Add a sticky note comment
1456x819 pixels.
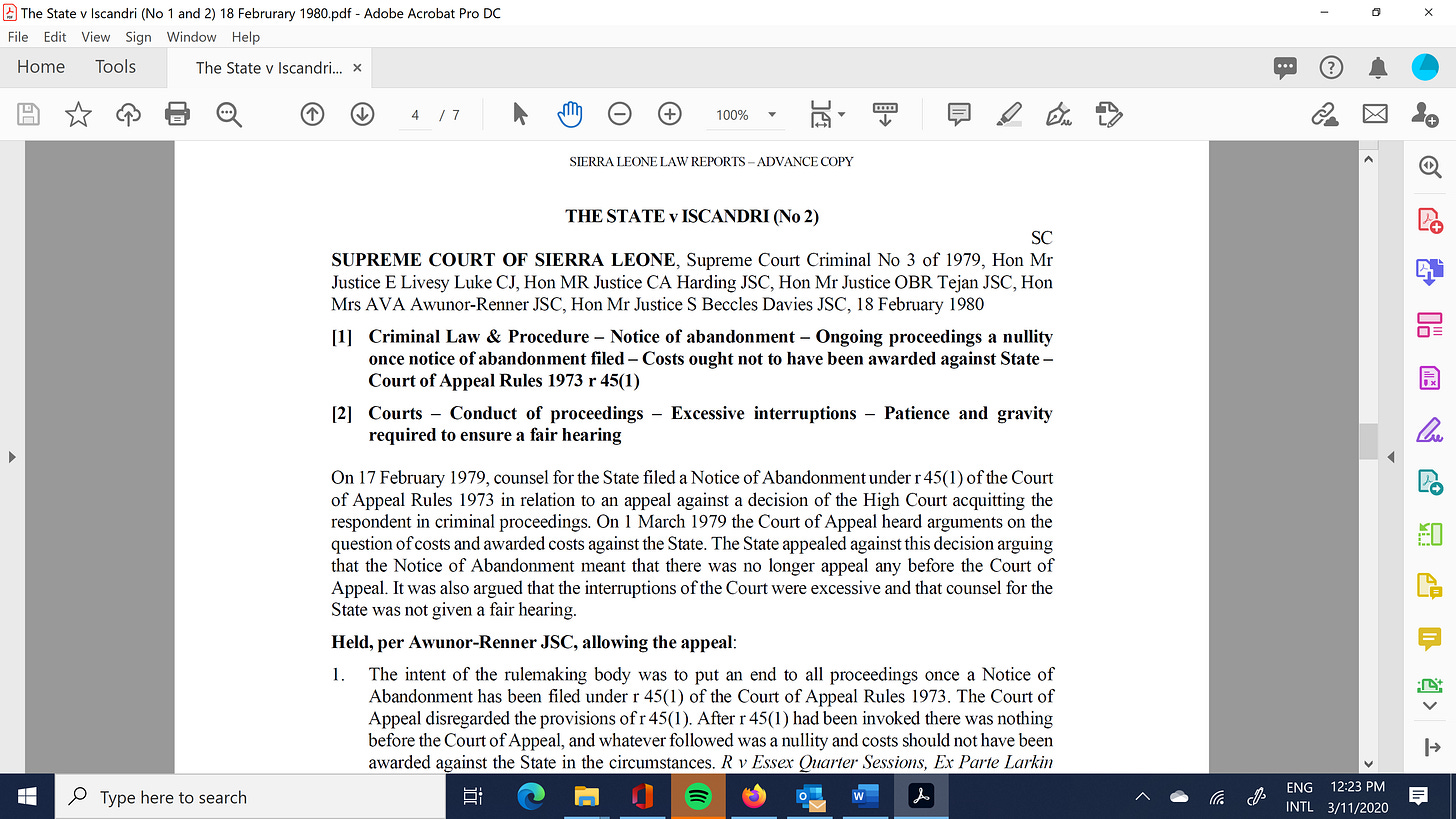pyautogui.click(x=959, y=115)
